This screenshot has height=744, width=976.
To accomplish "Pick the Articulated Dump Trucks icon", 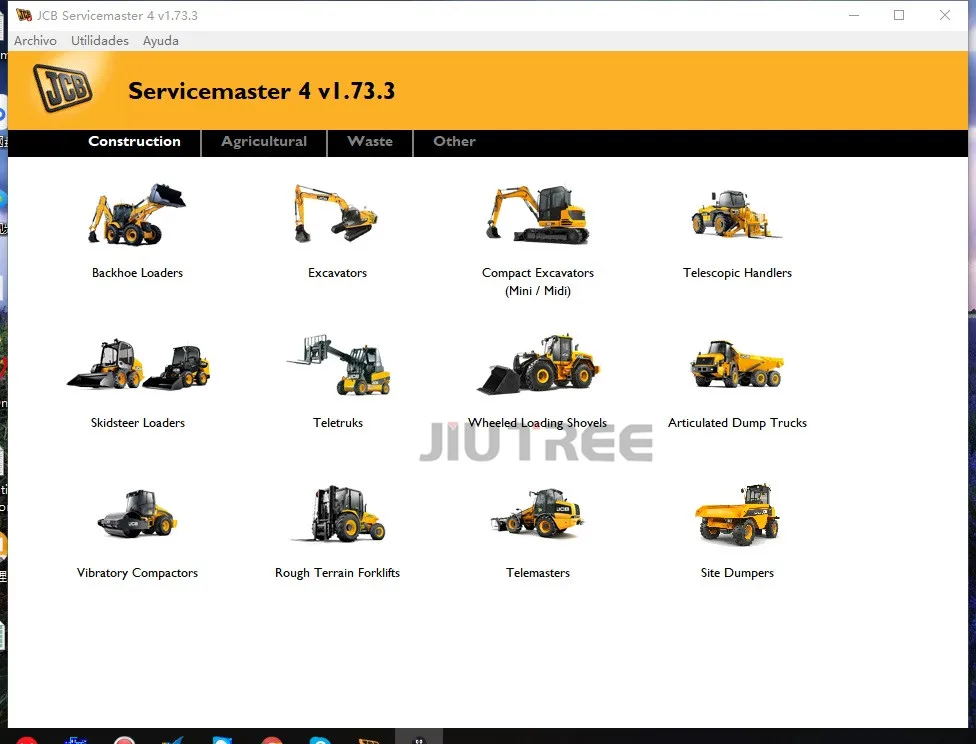I will point(737,363).
